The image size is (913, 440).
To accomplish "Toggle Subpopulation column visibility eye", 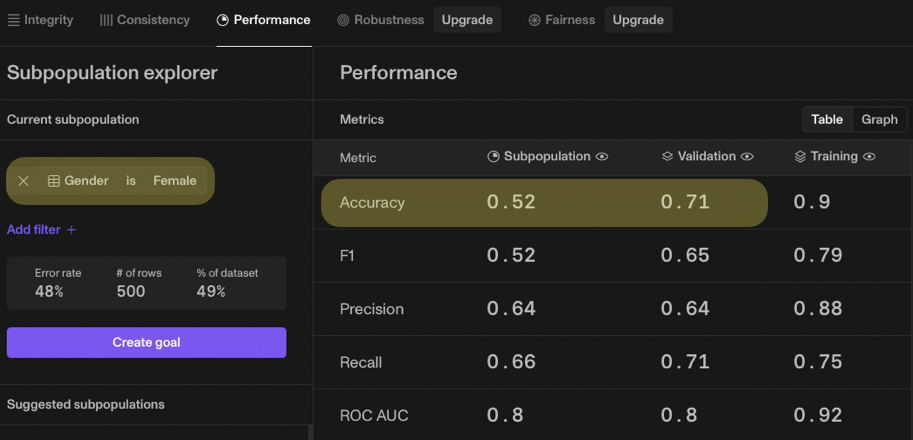I will coord(602,157).
